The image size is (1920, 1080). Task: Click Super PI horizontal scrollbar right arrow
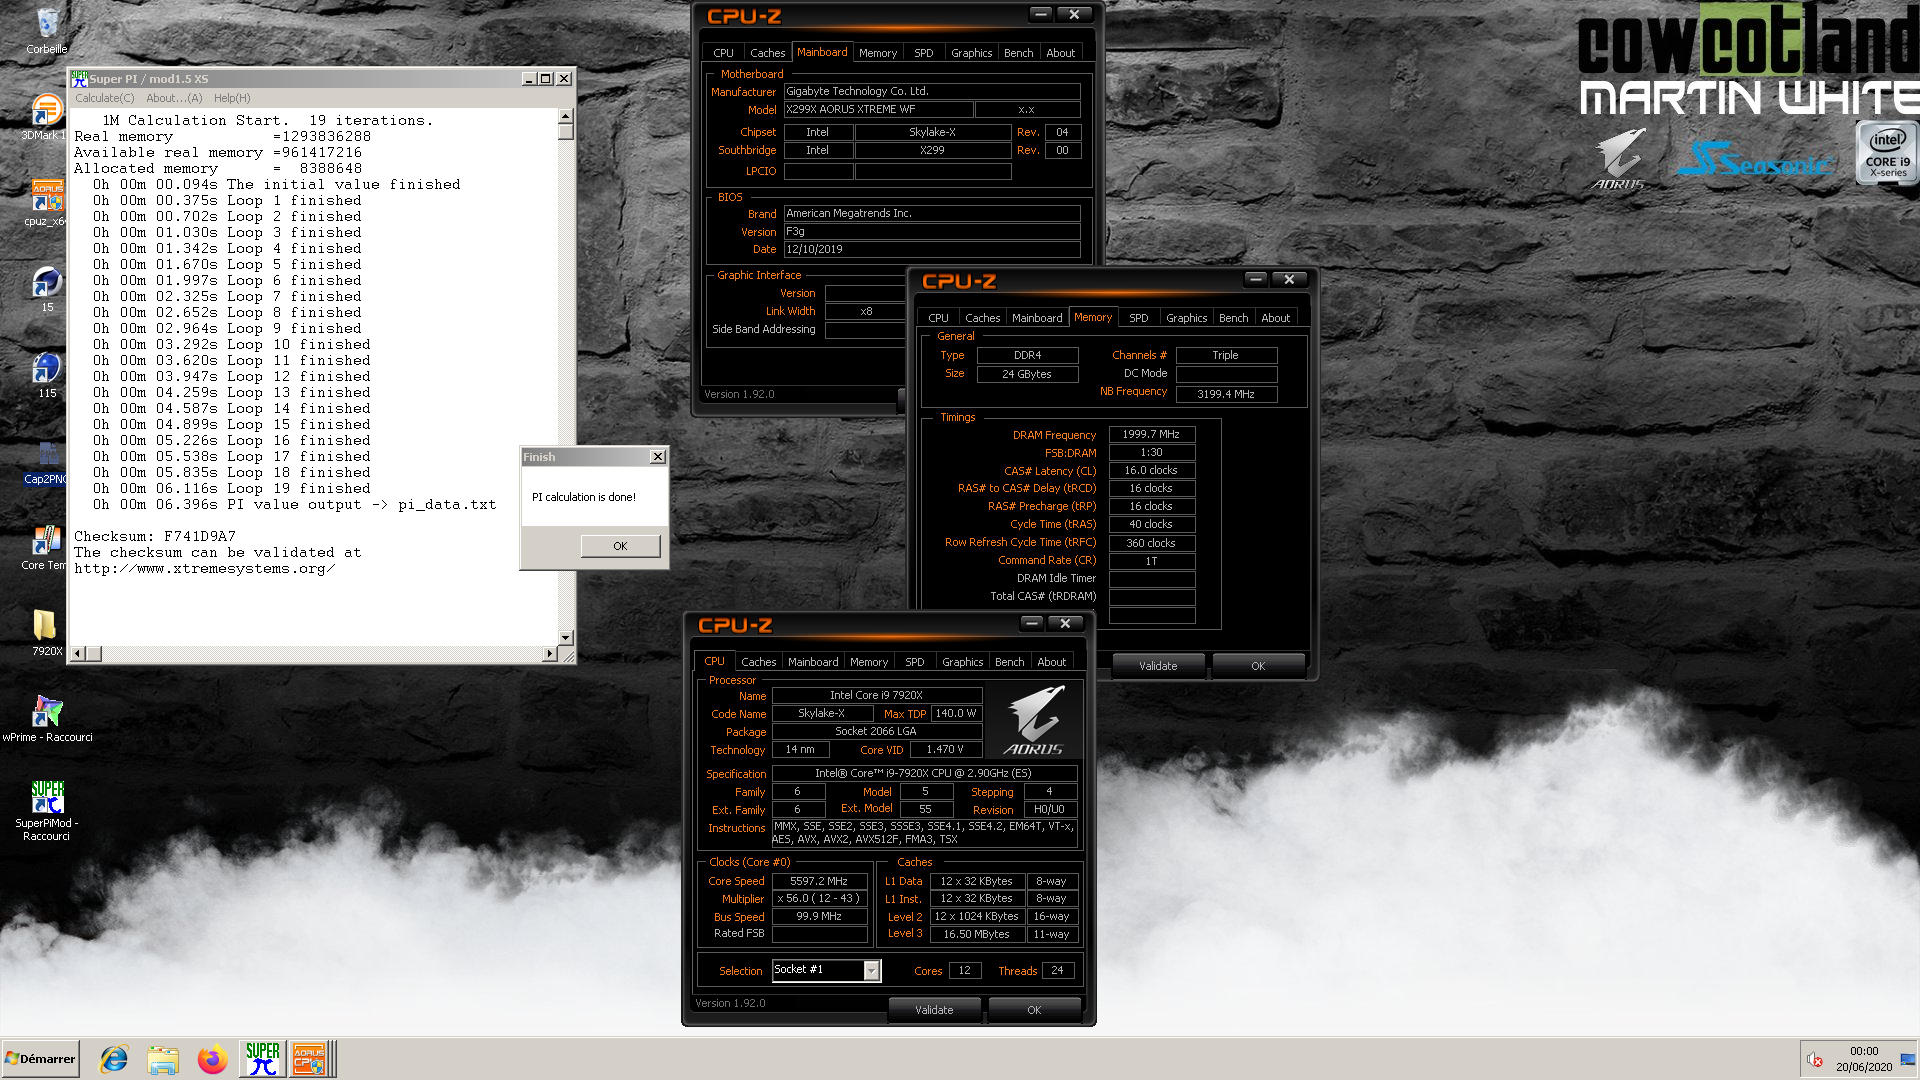point(549,654)
